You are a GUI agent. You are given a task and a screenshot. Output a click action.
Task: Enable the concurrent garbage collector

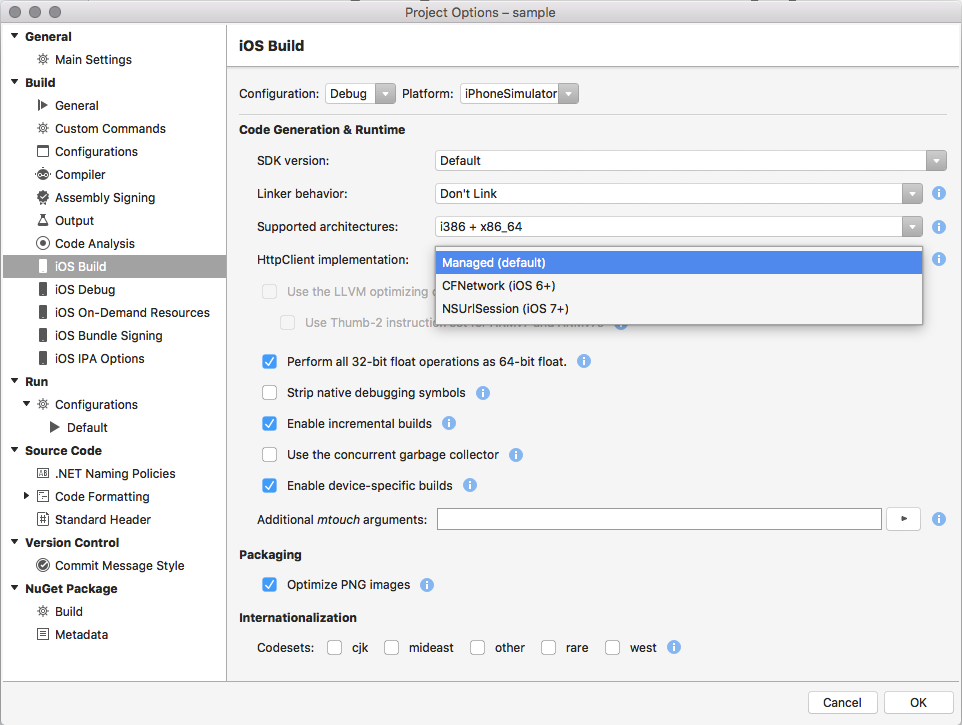[x=269, y=455]
